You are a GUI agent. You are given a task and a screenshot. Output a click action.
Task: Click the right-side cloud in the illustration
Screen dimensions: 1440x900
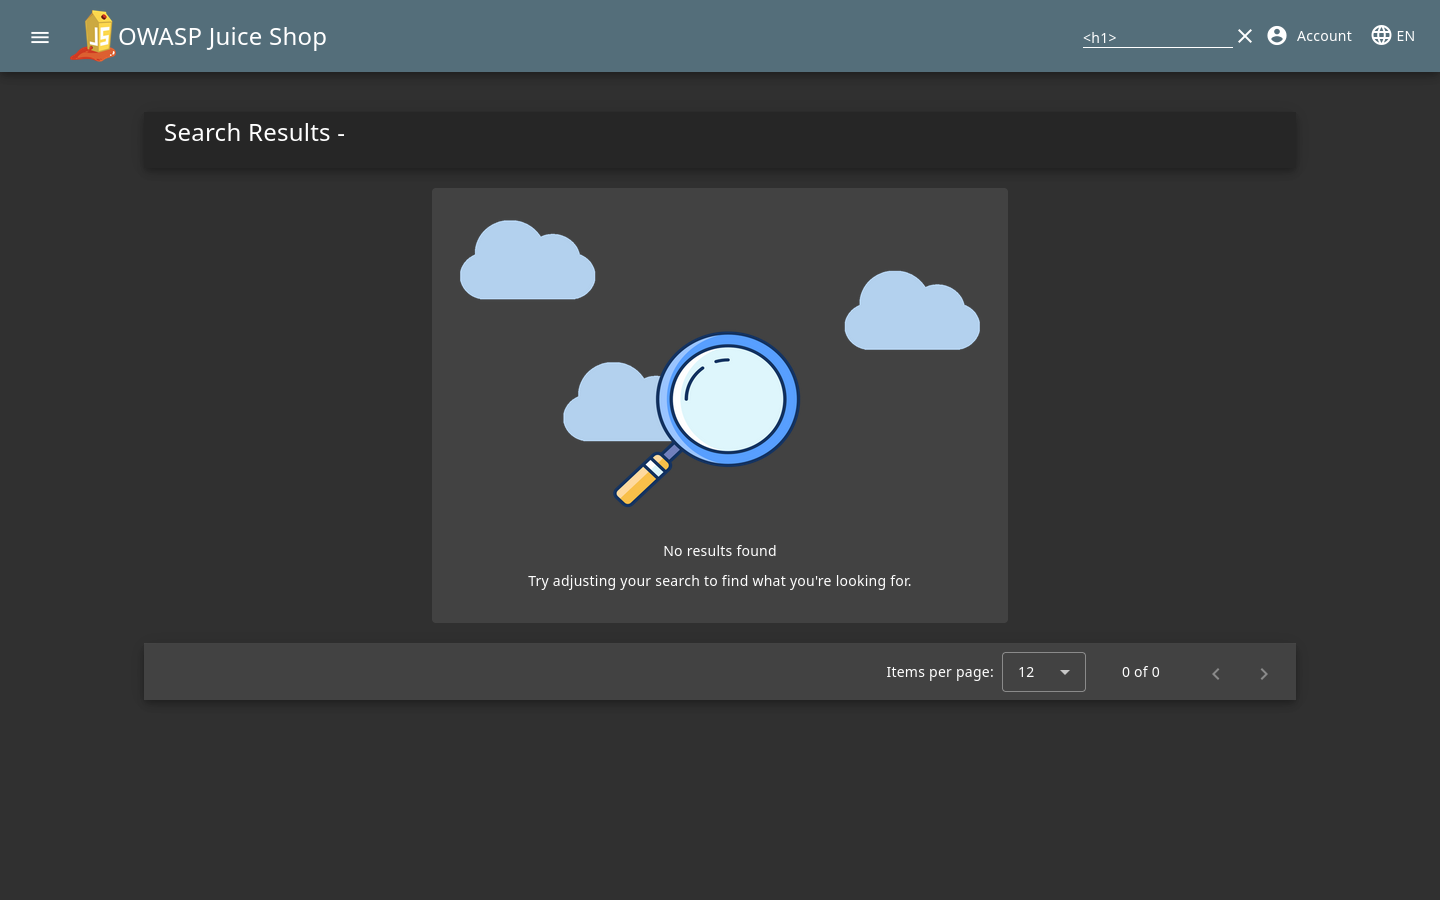[912, 313]
